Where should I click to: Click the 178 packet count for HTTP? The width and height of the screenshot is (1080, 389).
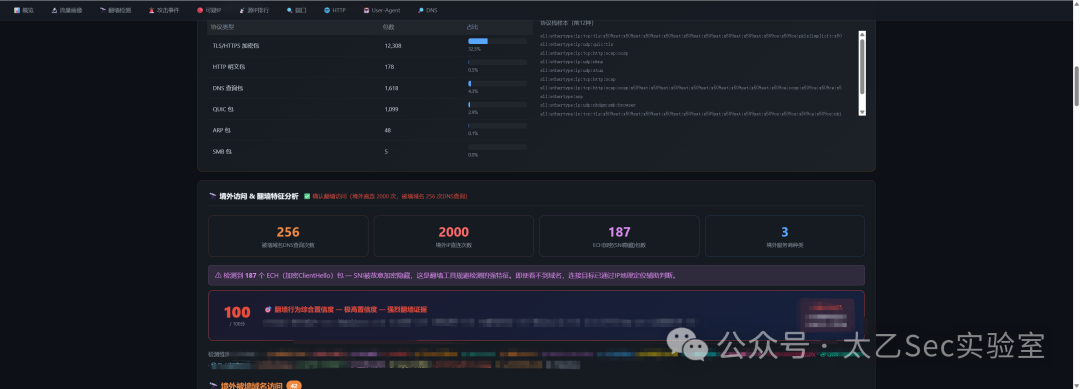389,67
